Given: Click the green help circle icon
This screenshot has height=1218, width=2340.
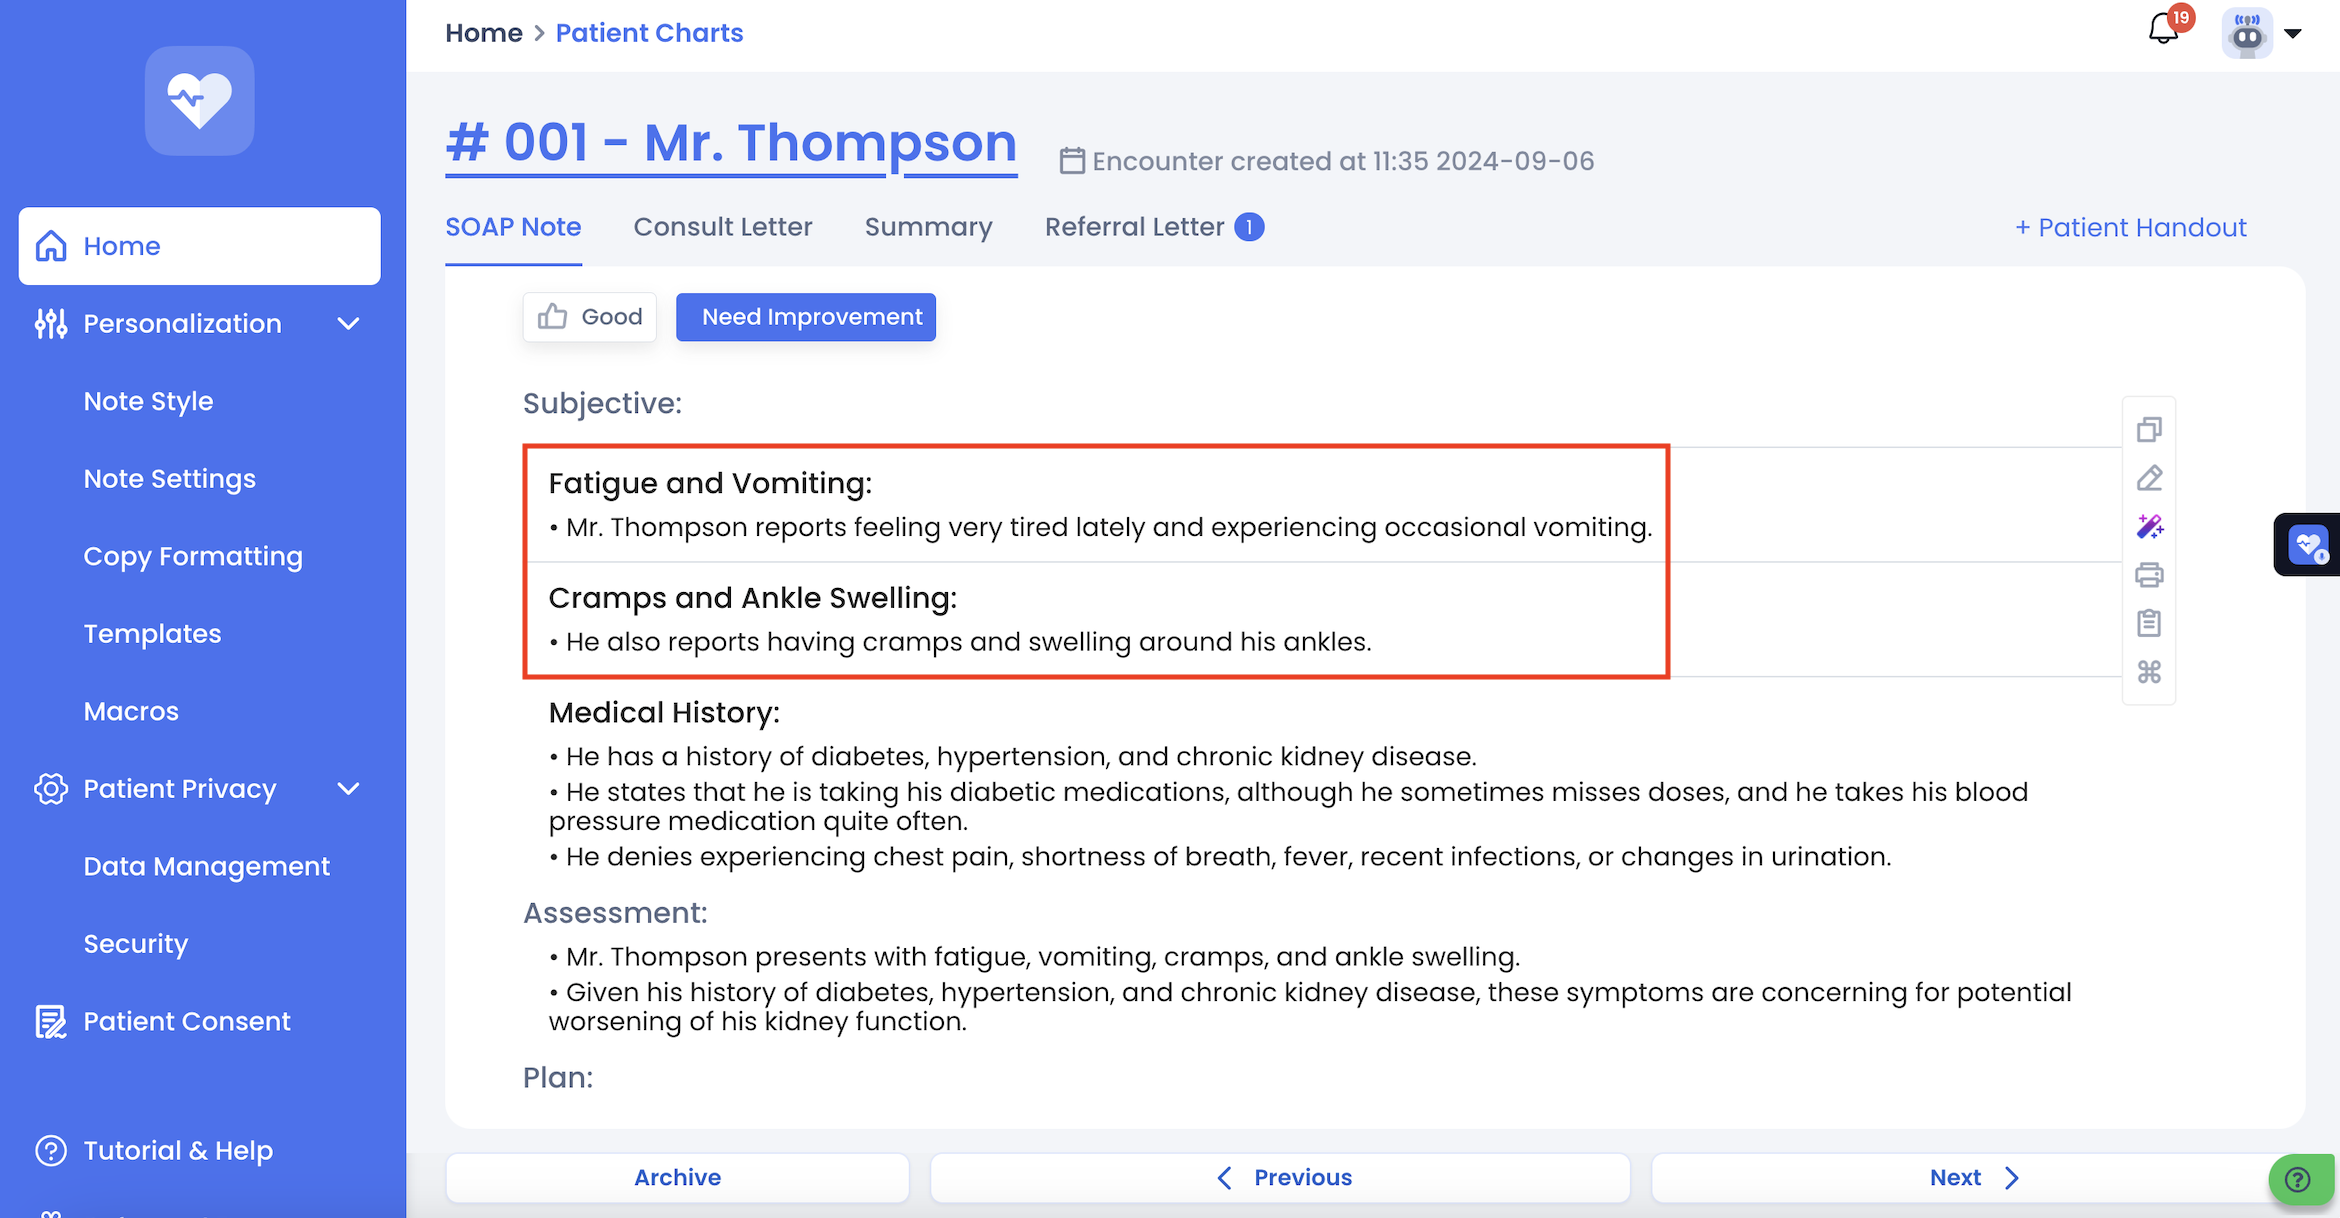Looking at the screenshot, I should coord(2298,1180).
